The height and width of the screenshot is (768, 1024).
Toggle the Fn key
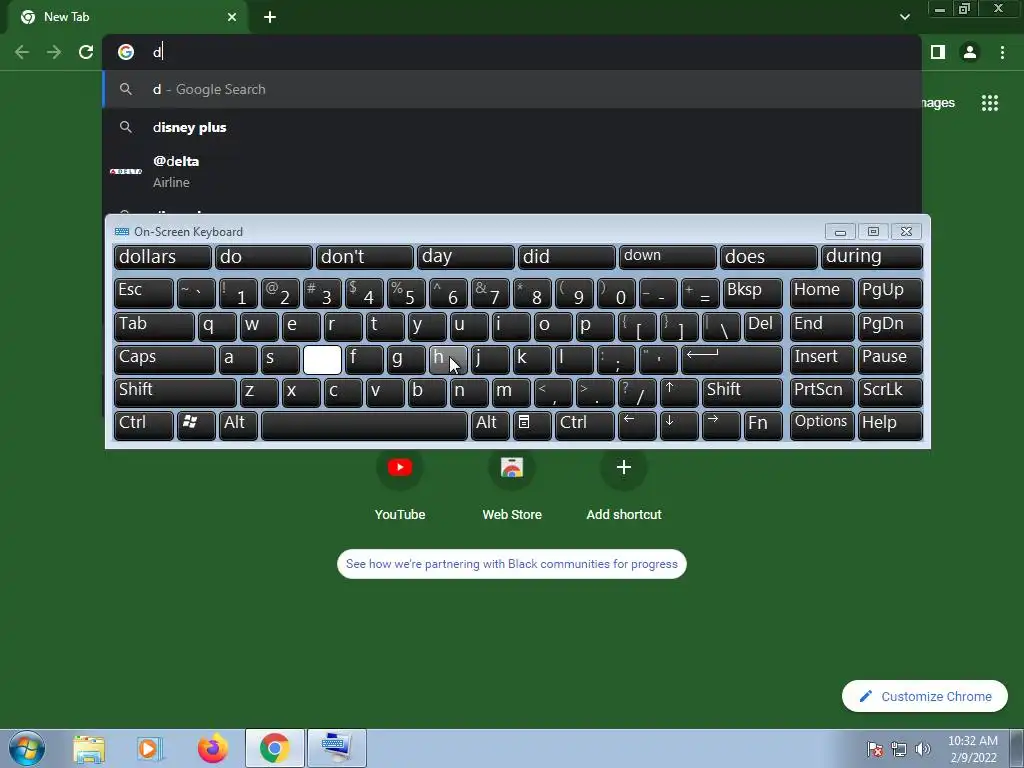tap(763, 425)
